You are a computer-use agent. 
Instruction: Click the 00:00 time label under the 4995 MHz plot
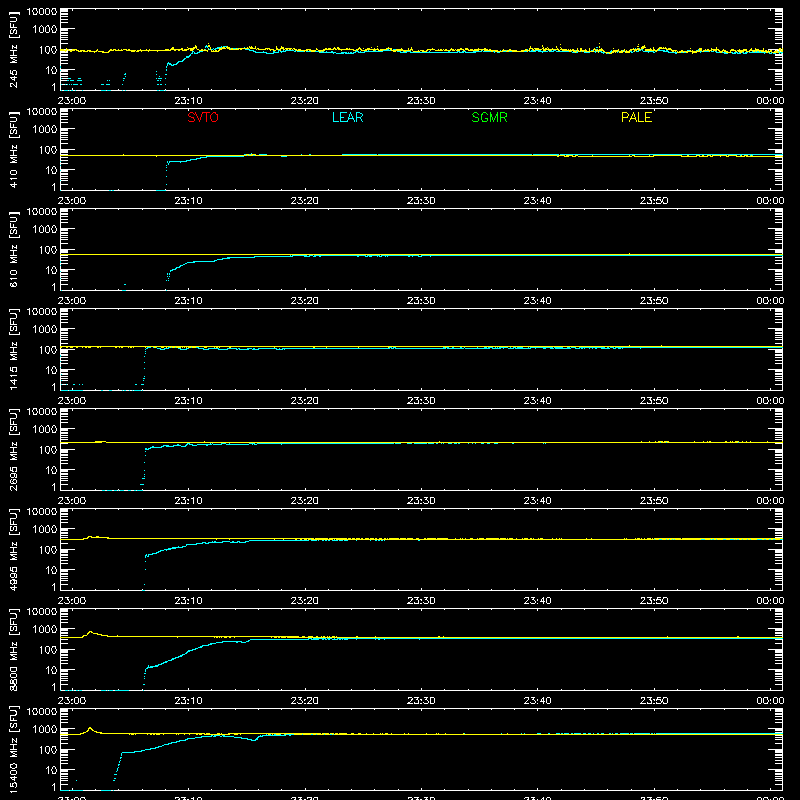(x=770, y=601)
